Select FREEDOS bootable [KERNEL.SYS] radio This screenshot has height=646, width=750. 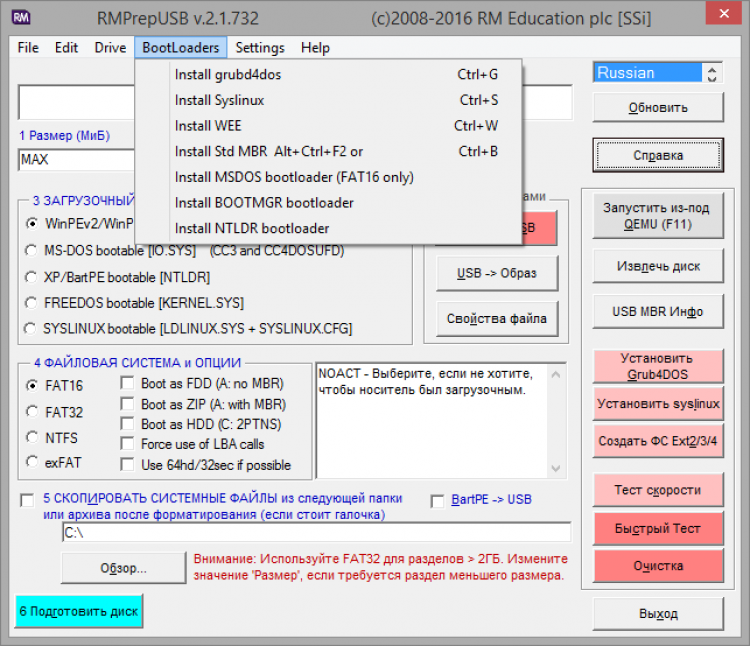click(x=31, y=303)
